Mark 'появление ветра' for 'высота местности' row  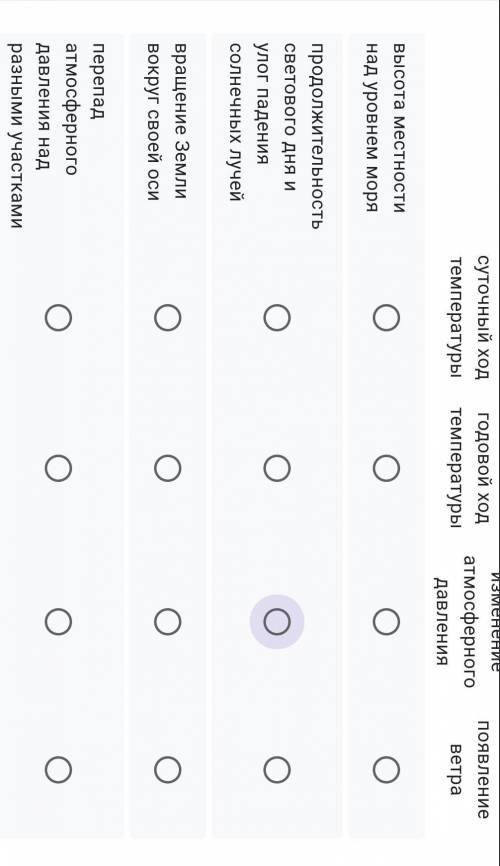pyautogui.click(x=386, y=769)
